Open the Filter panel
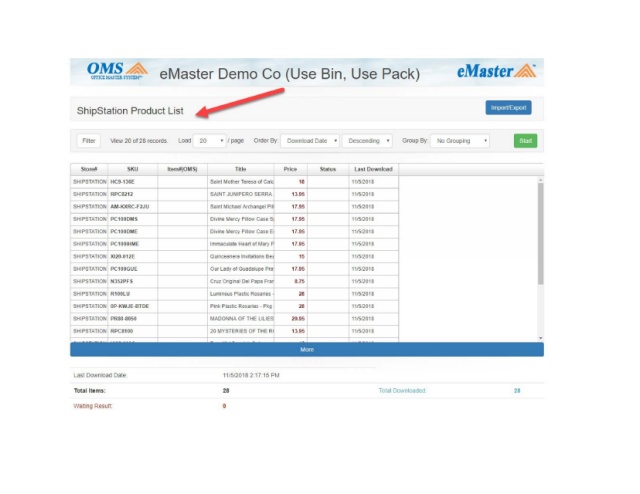The width and height of the screenshot is (640, 494). click(x=89, y=141)
